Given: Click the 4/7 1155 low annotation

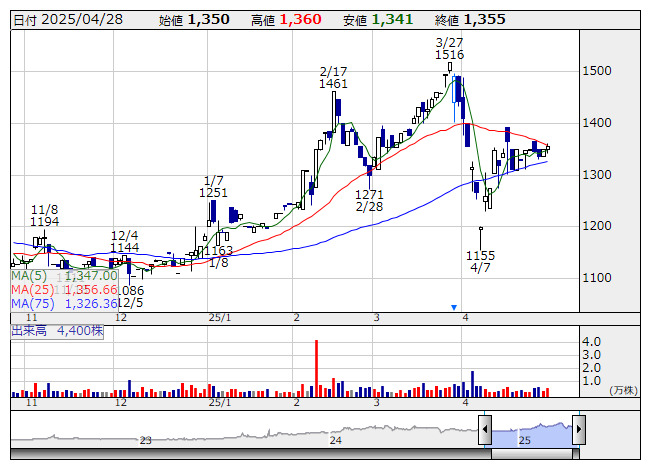Looking at the screenshot, I should coord(480,262).
